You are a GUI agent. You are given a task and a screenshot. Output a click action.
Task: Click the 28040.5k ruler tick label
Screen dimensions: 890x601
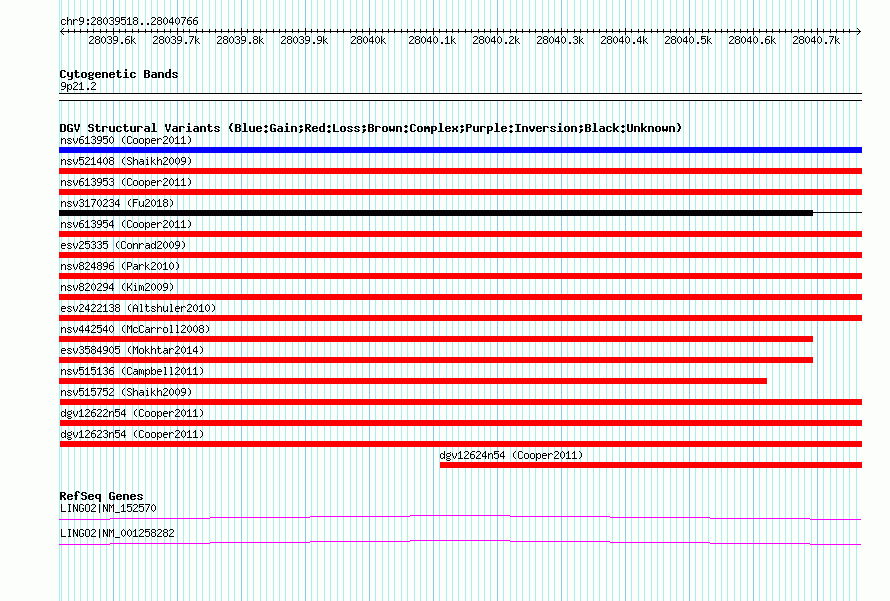click(x=688, y=40)
